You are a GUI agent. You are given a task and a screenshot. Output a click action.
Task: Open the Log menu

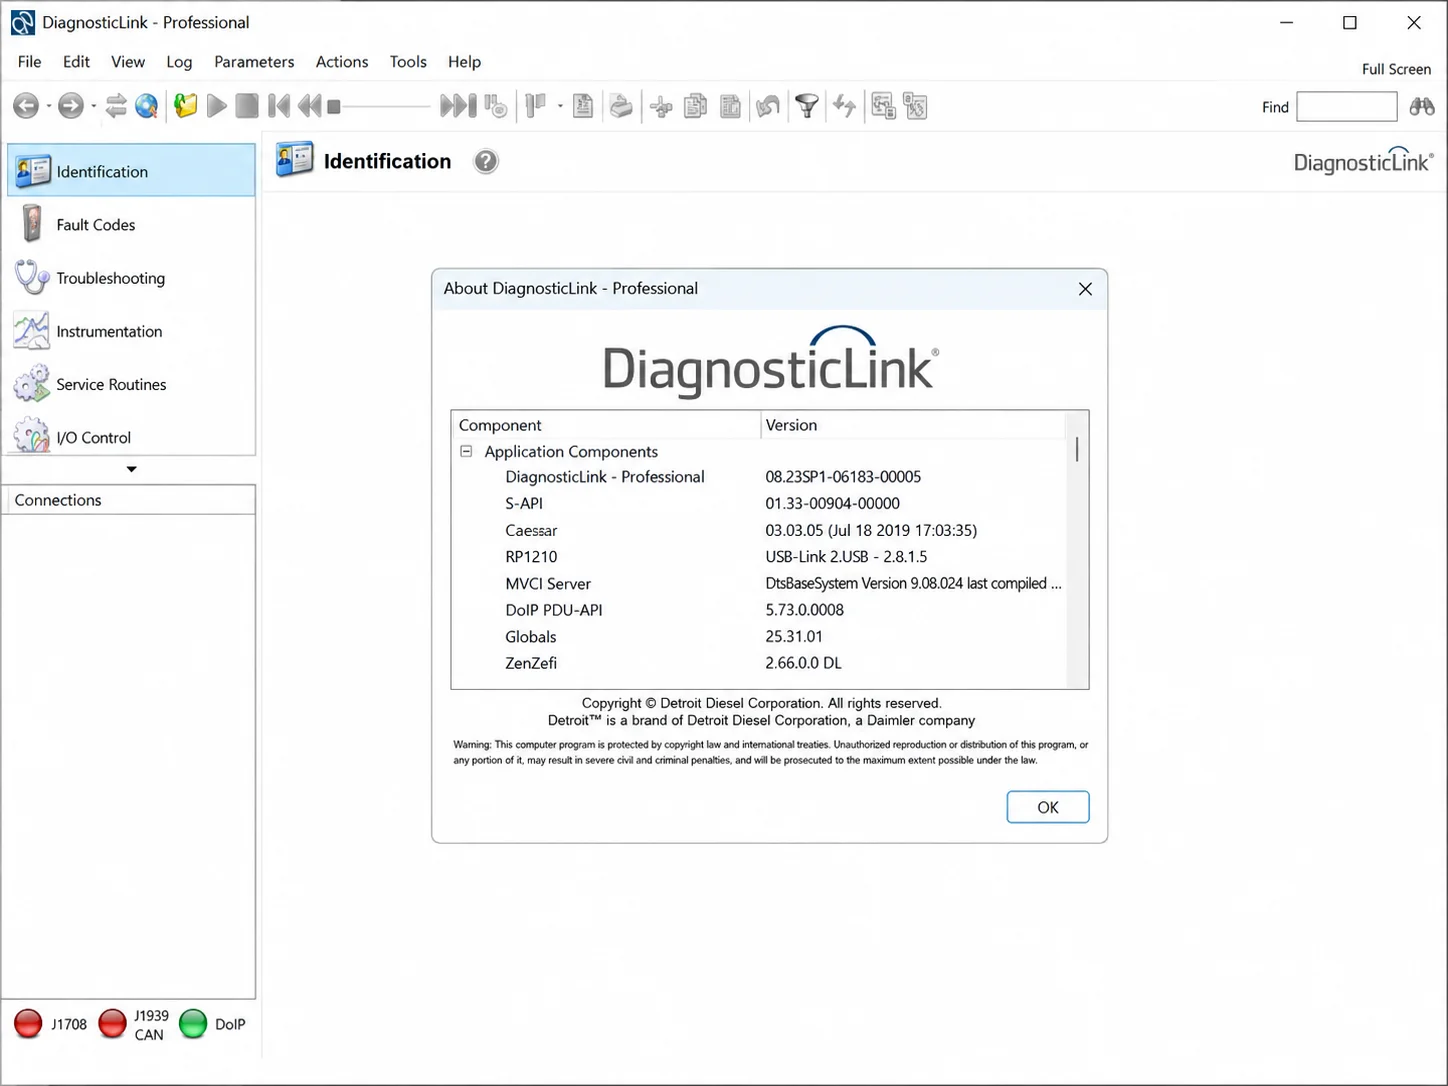(179, 61)
